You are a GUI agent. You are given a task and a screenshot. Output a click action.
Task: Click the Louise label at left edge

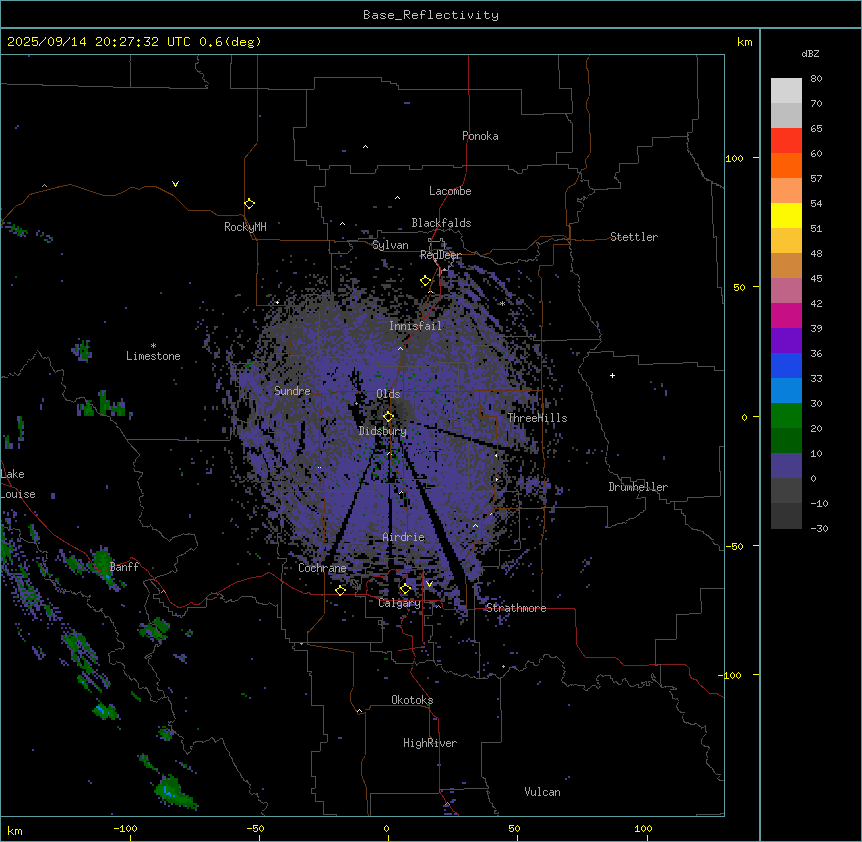pos(18,494)
